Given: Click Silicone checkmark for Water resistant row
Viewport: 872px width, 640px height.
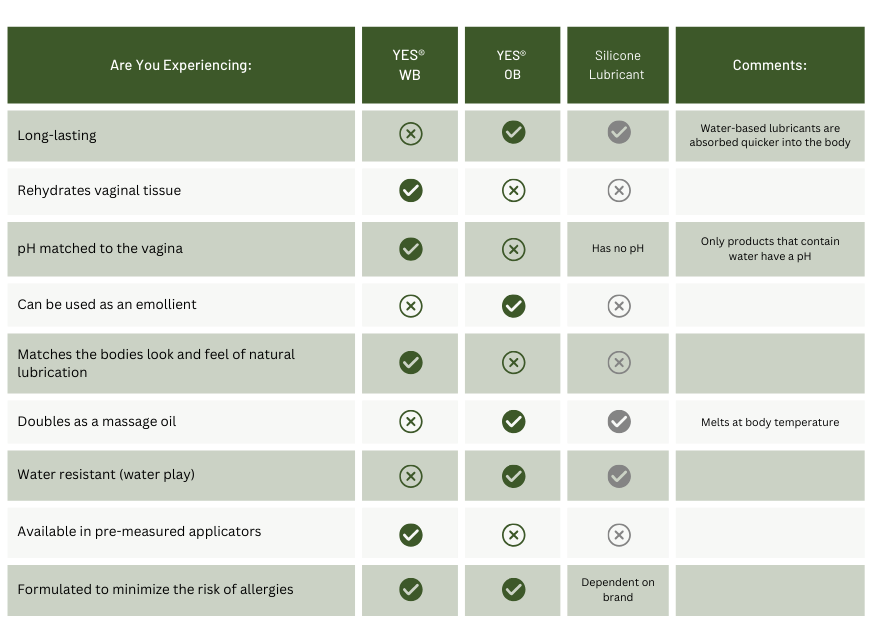Looking at the screenshot, I should pos(619,476).
